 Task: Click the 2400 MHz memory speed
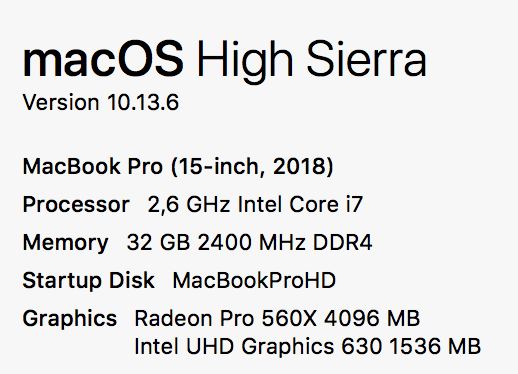(x=251, y=242)
